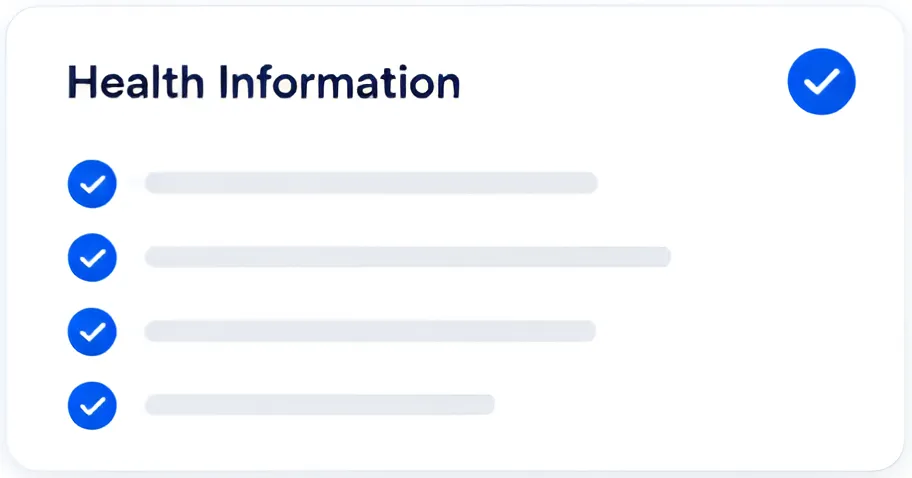The height and width of the screenshot is (478, 912).
Task: Open the list entry under the Health Information title
Action: [333, 184]
